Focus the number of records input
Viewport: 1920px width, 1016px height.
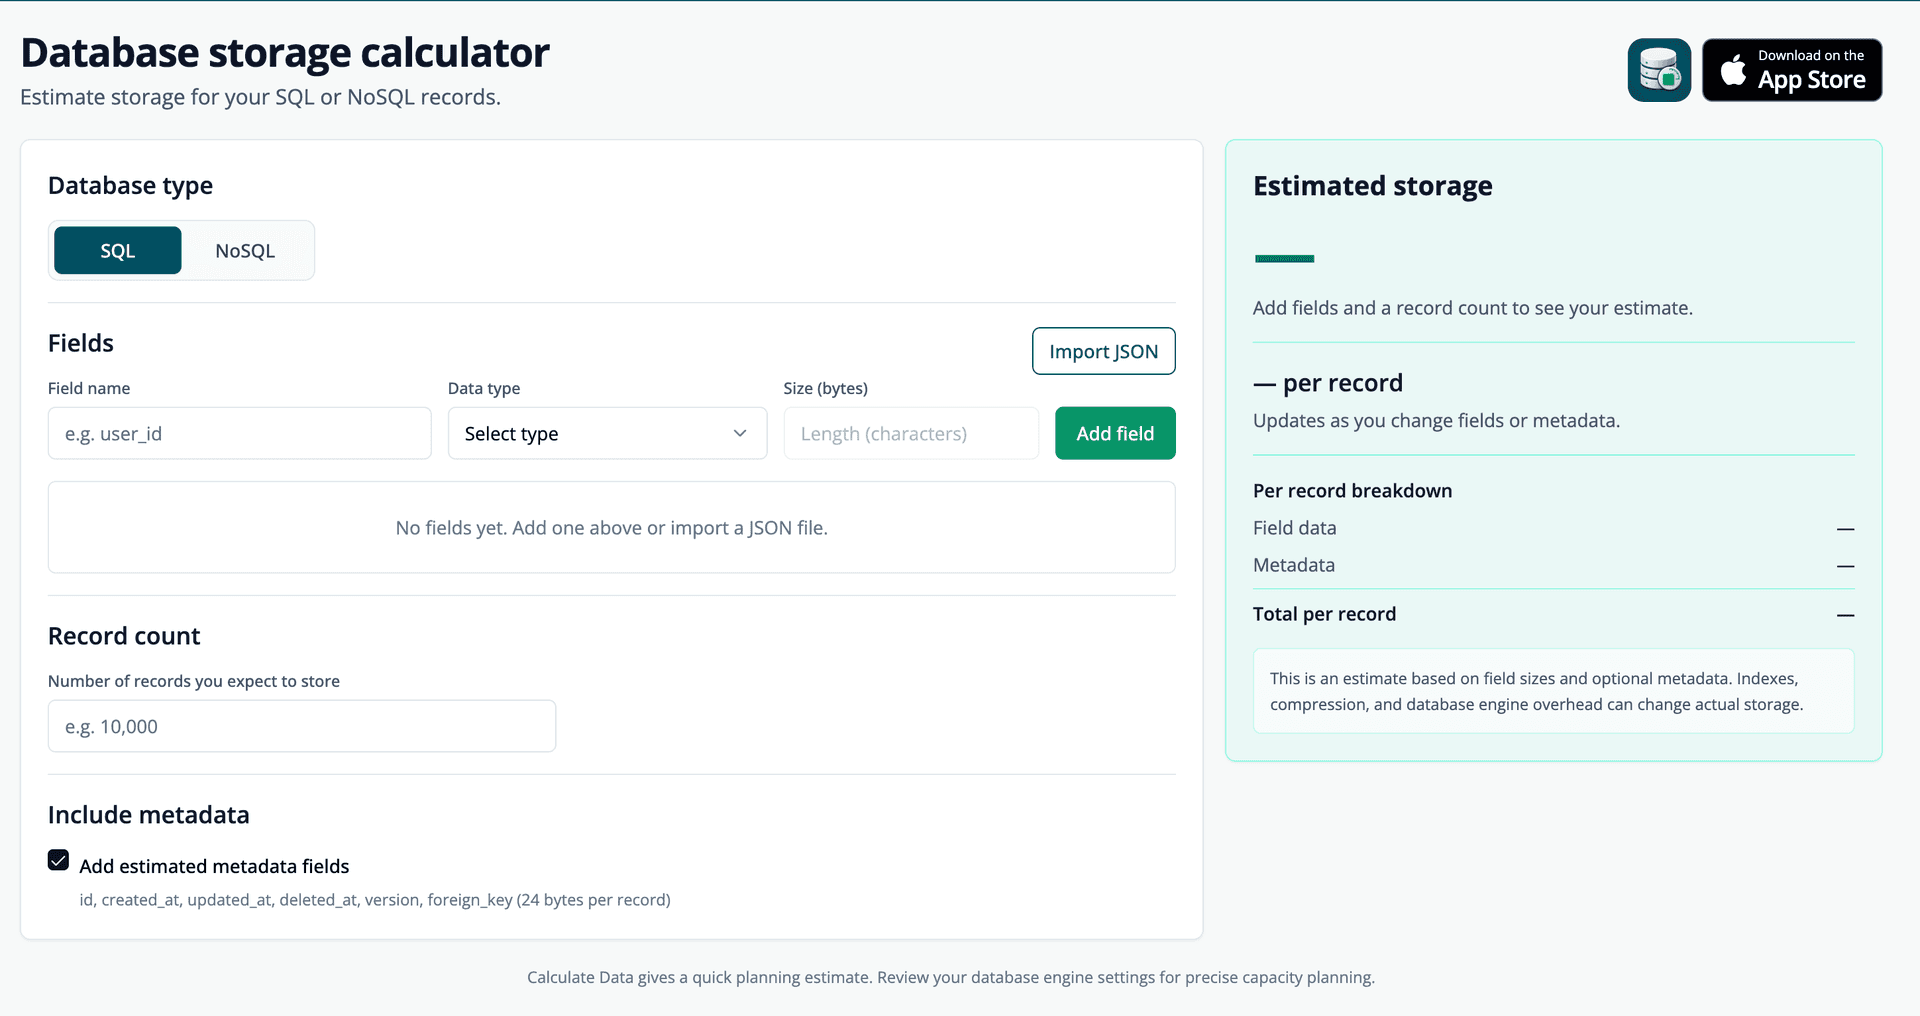click(302, 726)
